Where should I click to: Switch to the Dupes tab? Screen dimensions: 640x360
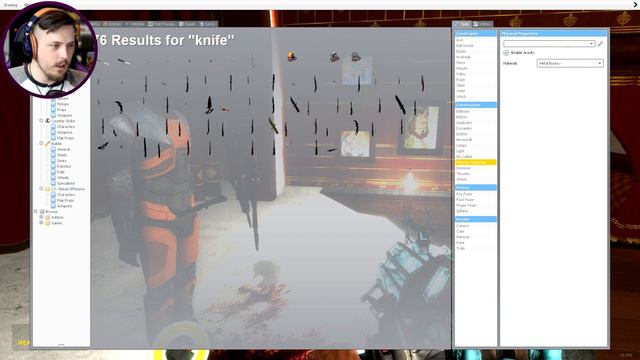coord(187,24)
